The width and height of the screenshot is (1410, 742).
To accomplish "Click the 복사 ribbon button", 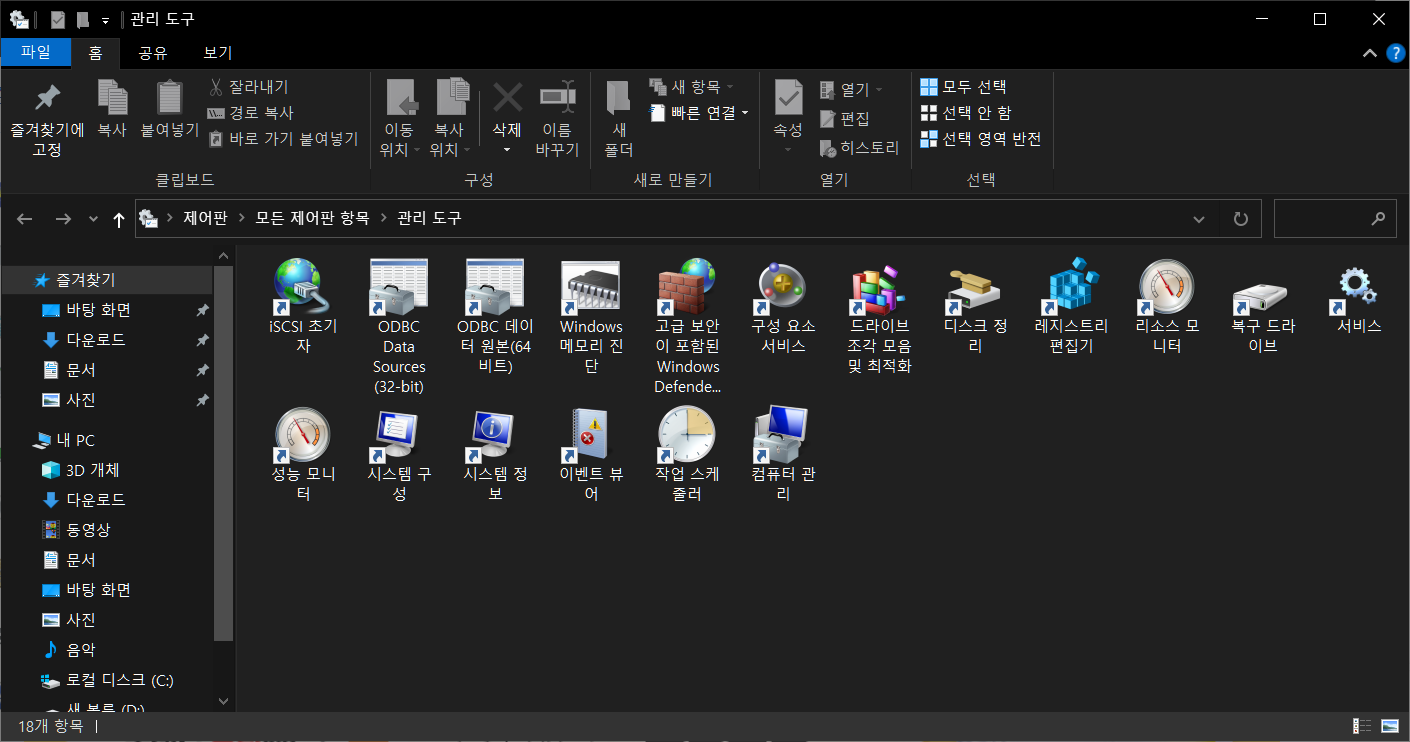I will [112, 108].
